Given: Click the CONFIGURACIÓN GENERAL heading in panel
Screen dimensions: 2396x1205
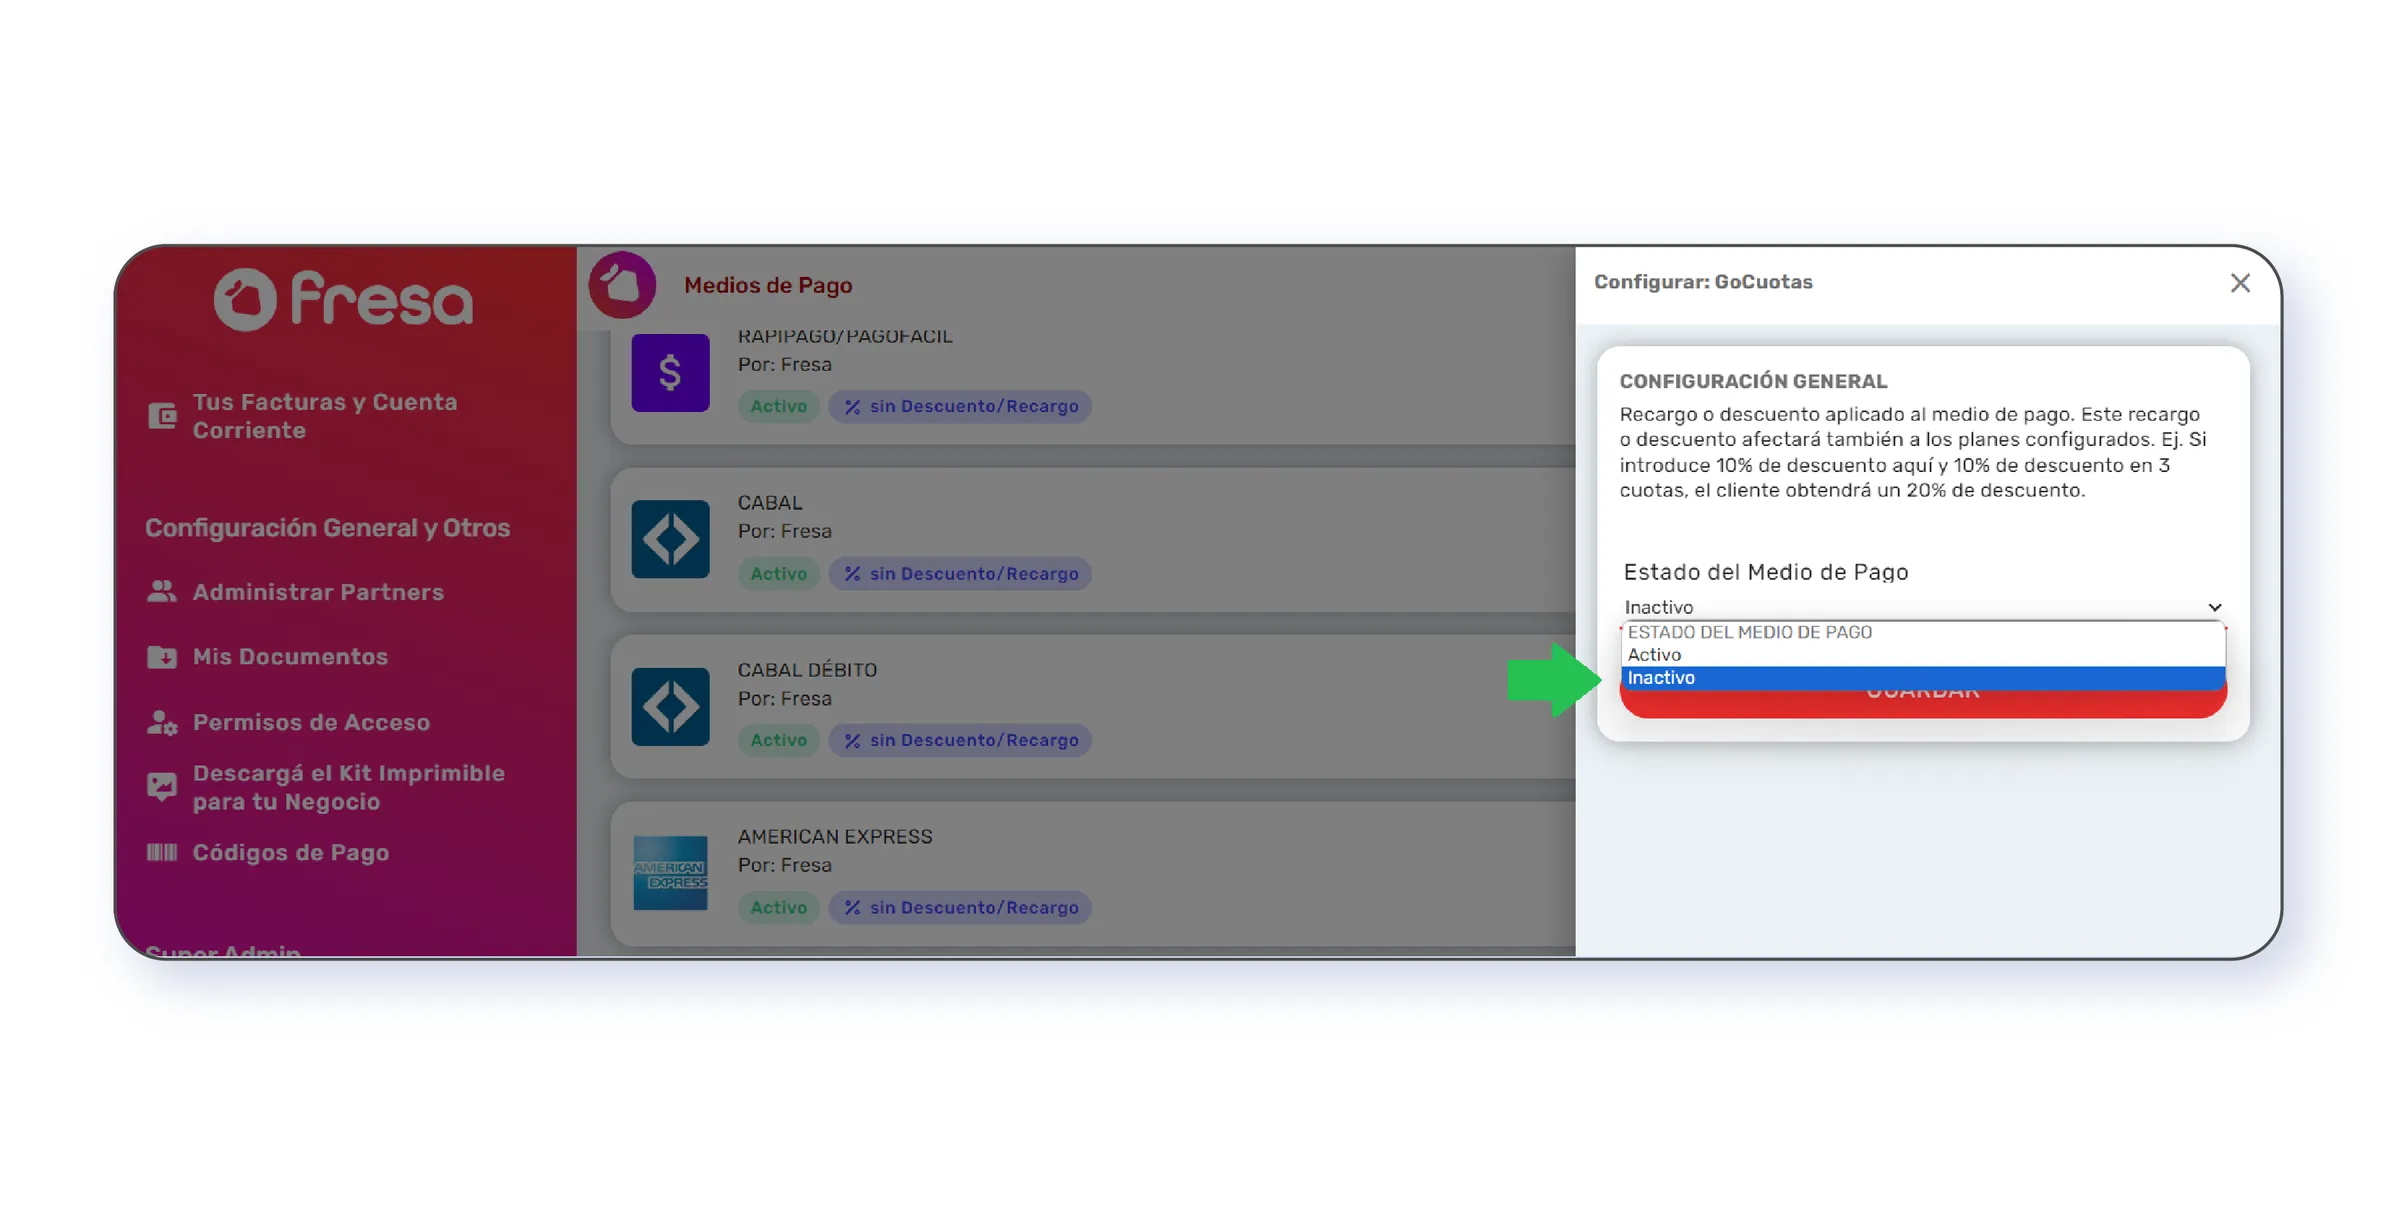Looking at the screenshot, I should pos(1753,381).
